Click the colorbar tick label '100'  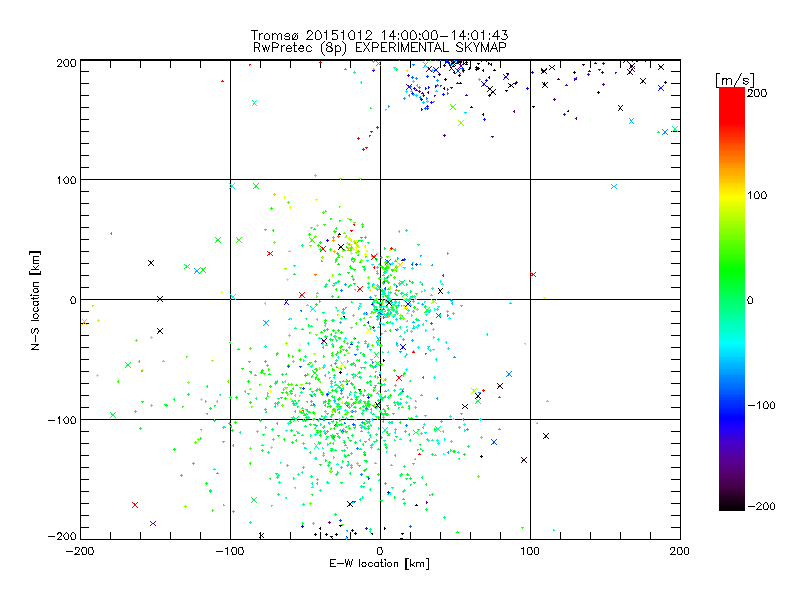[x=757, y=195]
